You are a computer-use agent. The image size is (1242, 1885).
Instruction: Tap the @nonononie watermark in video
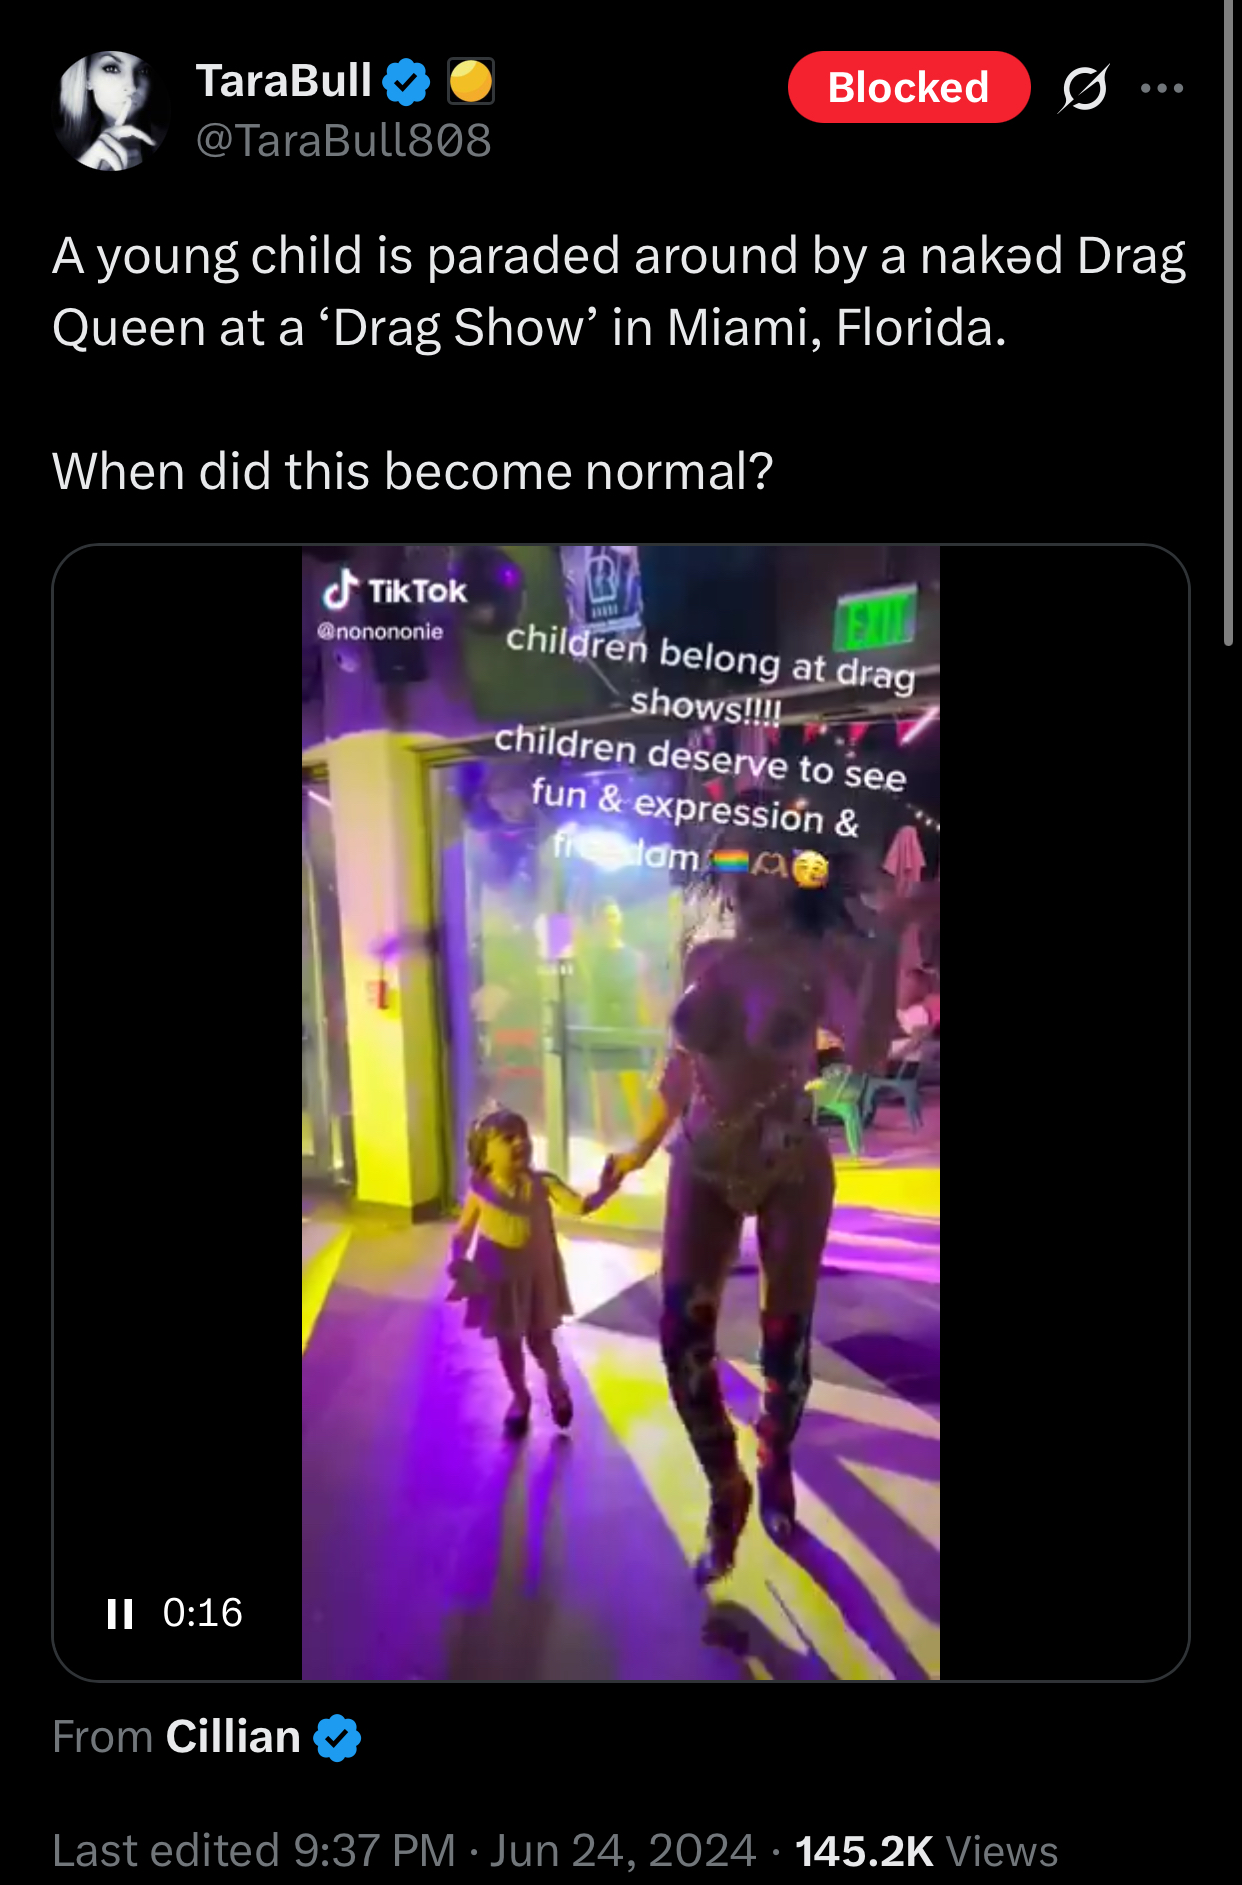(x=380, y=631)
